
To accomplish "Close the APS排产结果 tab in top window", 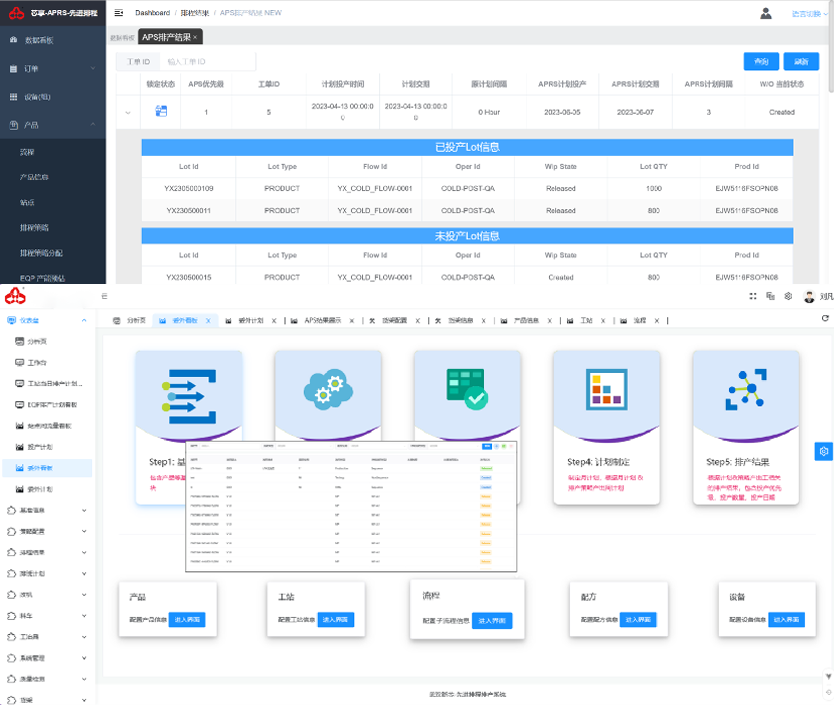I will click(x=195, y=37).
